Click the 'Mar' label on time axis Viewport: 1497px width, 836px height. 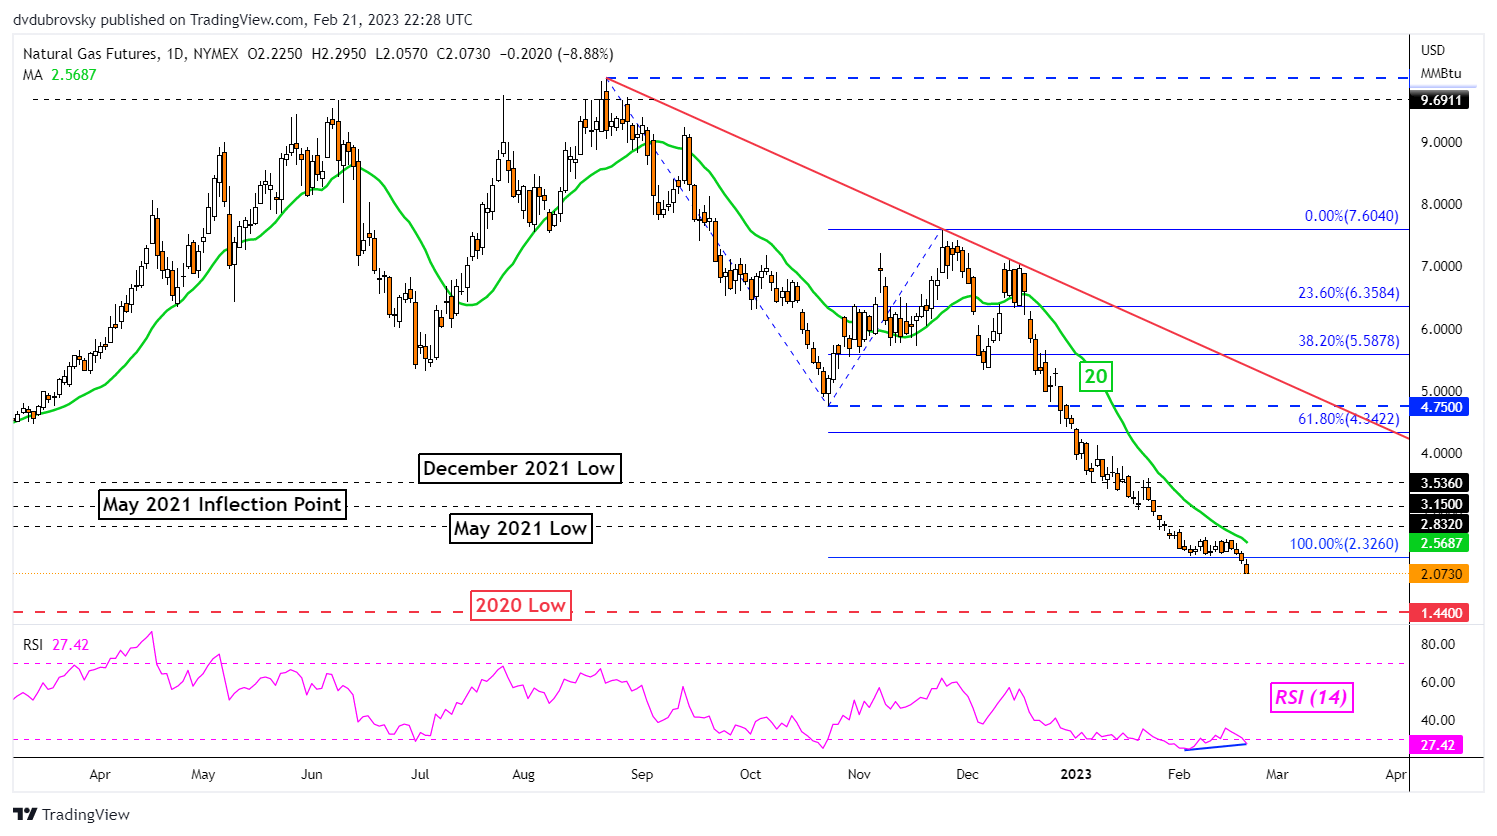tap(1277, 774)
